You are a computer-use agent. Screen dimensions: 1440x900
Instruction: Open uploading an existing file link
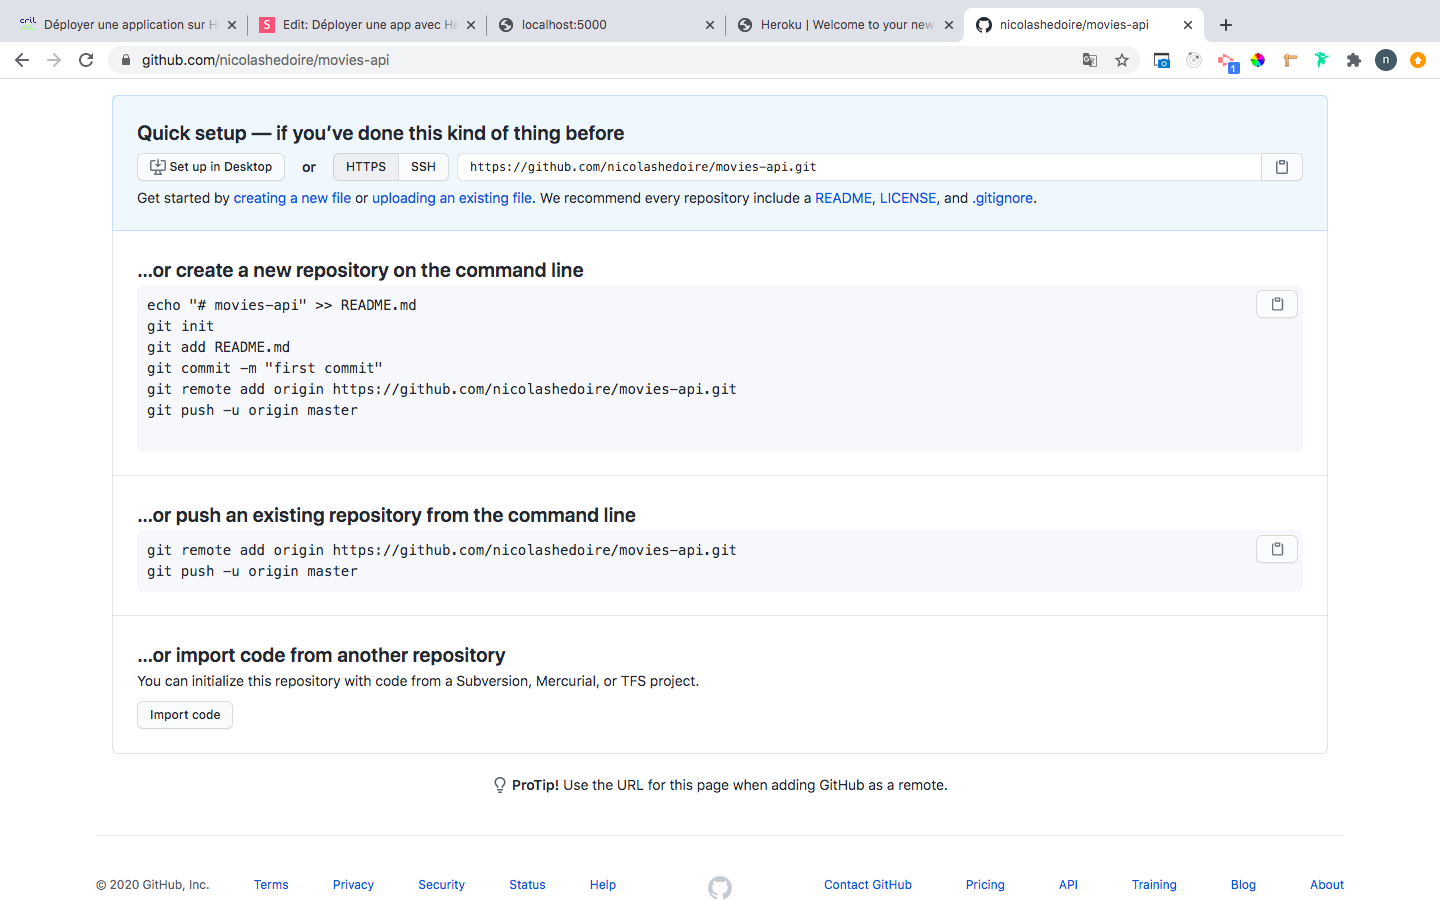(452, 198)
